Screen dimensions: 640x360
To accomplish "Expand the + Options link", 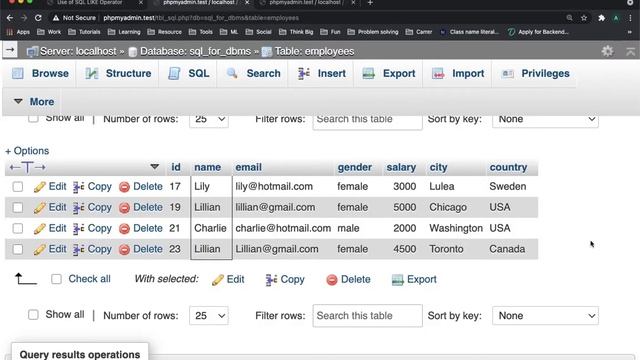I will (27, 151).
